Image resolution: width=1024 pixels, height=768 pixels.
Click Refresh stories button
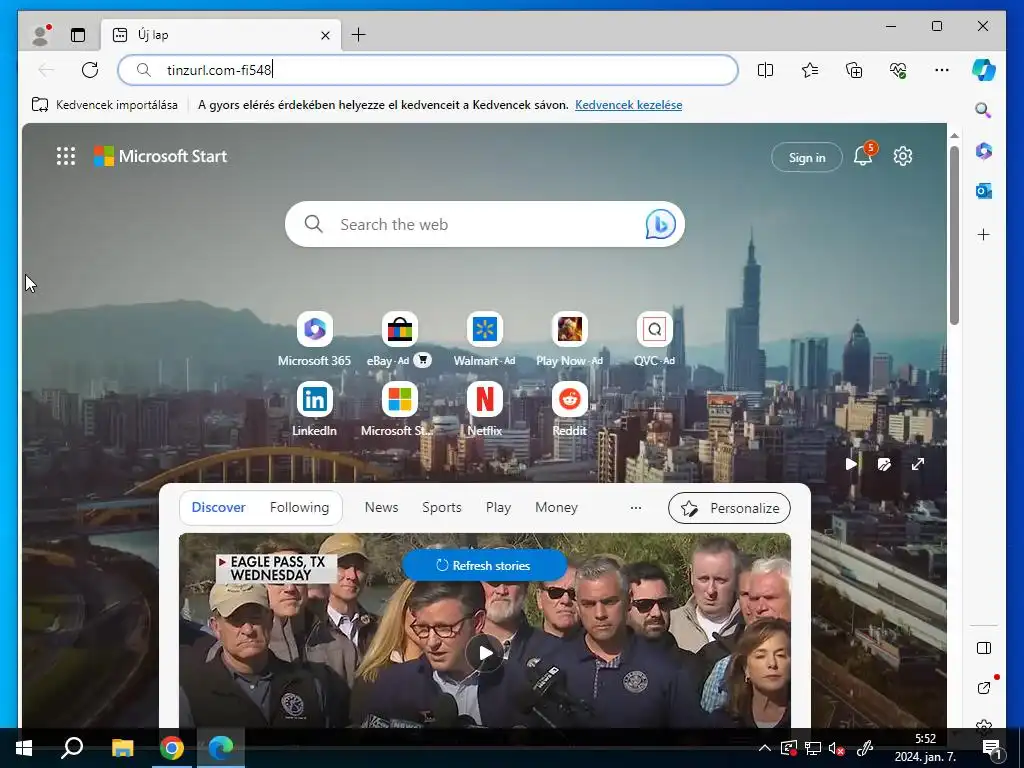[484, 566]
